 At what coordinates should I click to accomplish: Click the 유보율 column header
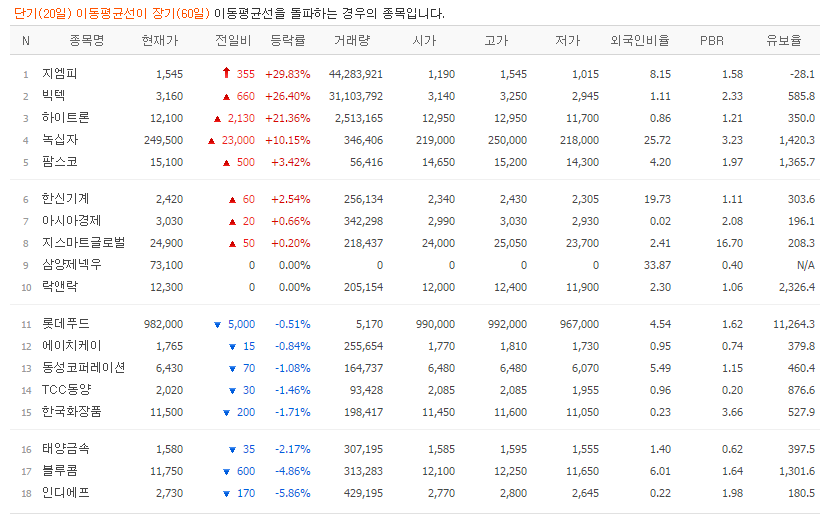click(x=784, y=40)
